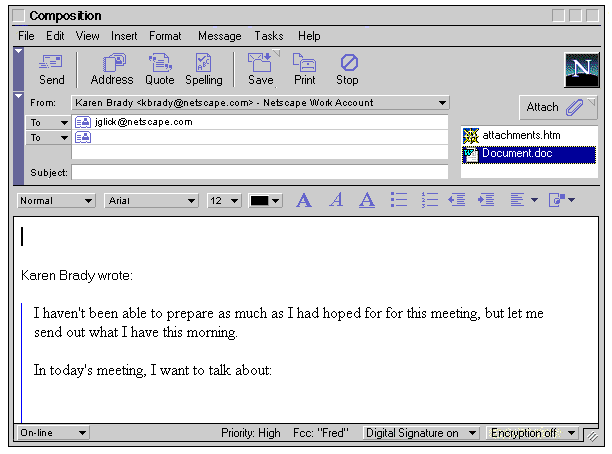Open the Tasks menu
The height and width of the screenshot is (454, 612).
pos(268,35)
